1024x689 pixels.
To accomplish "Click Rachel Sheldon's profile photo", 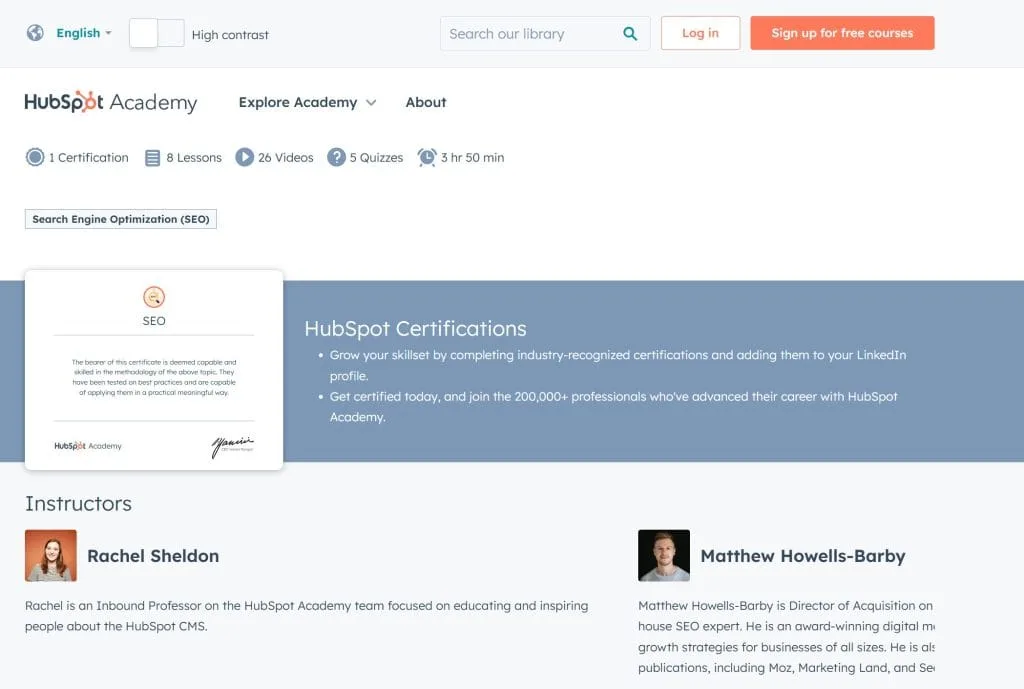I will coord(51,555).
